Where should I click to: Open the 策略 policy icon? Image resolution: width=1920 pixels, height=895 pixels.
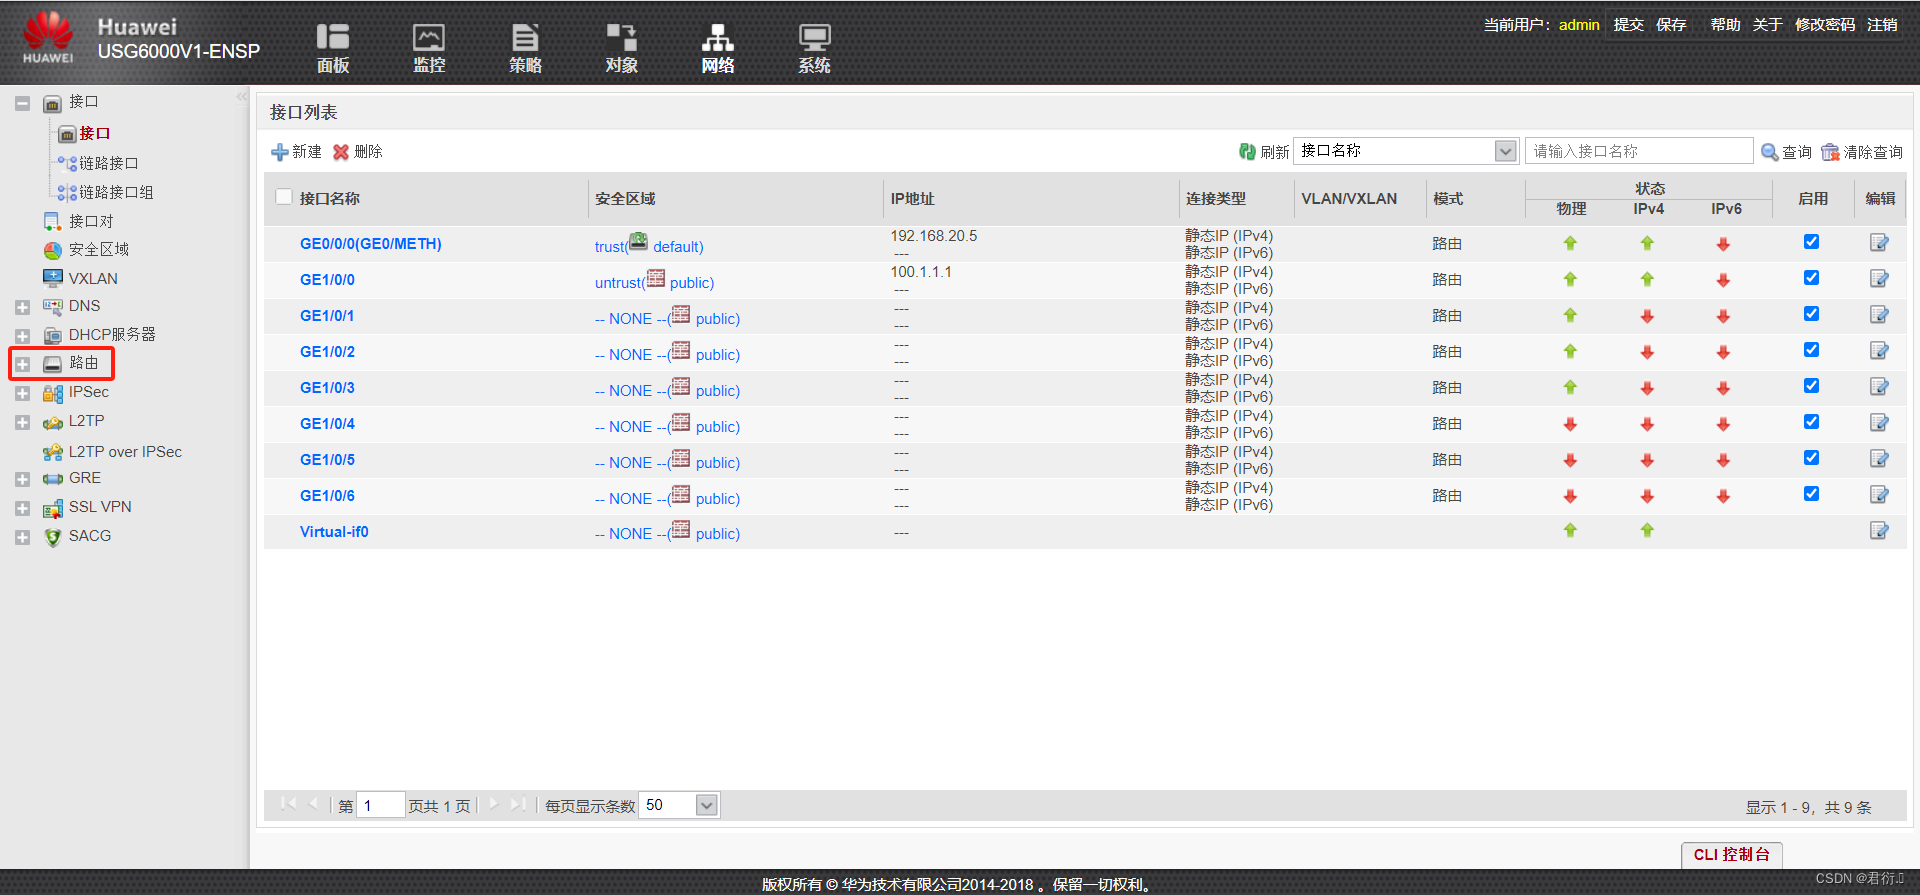click(525, 48)
